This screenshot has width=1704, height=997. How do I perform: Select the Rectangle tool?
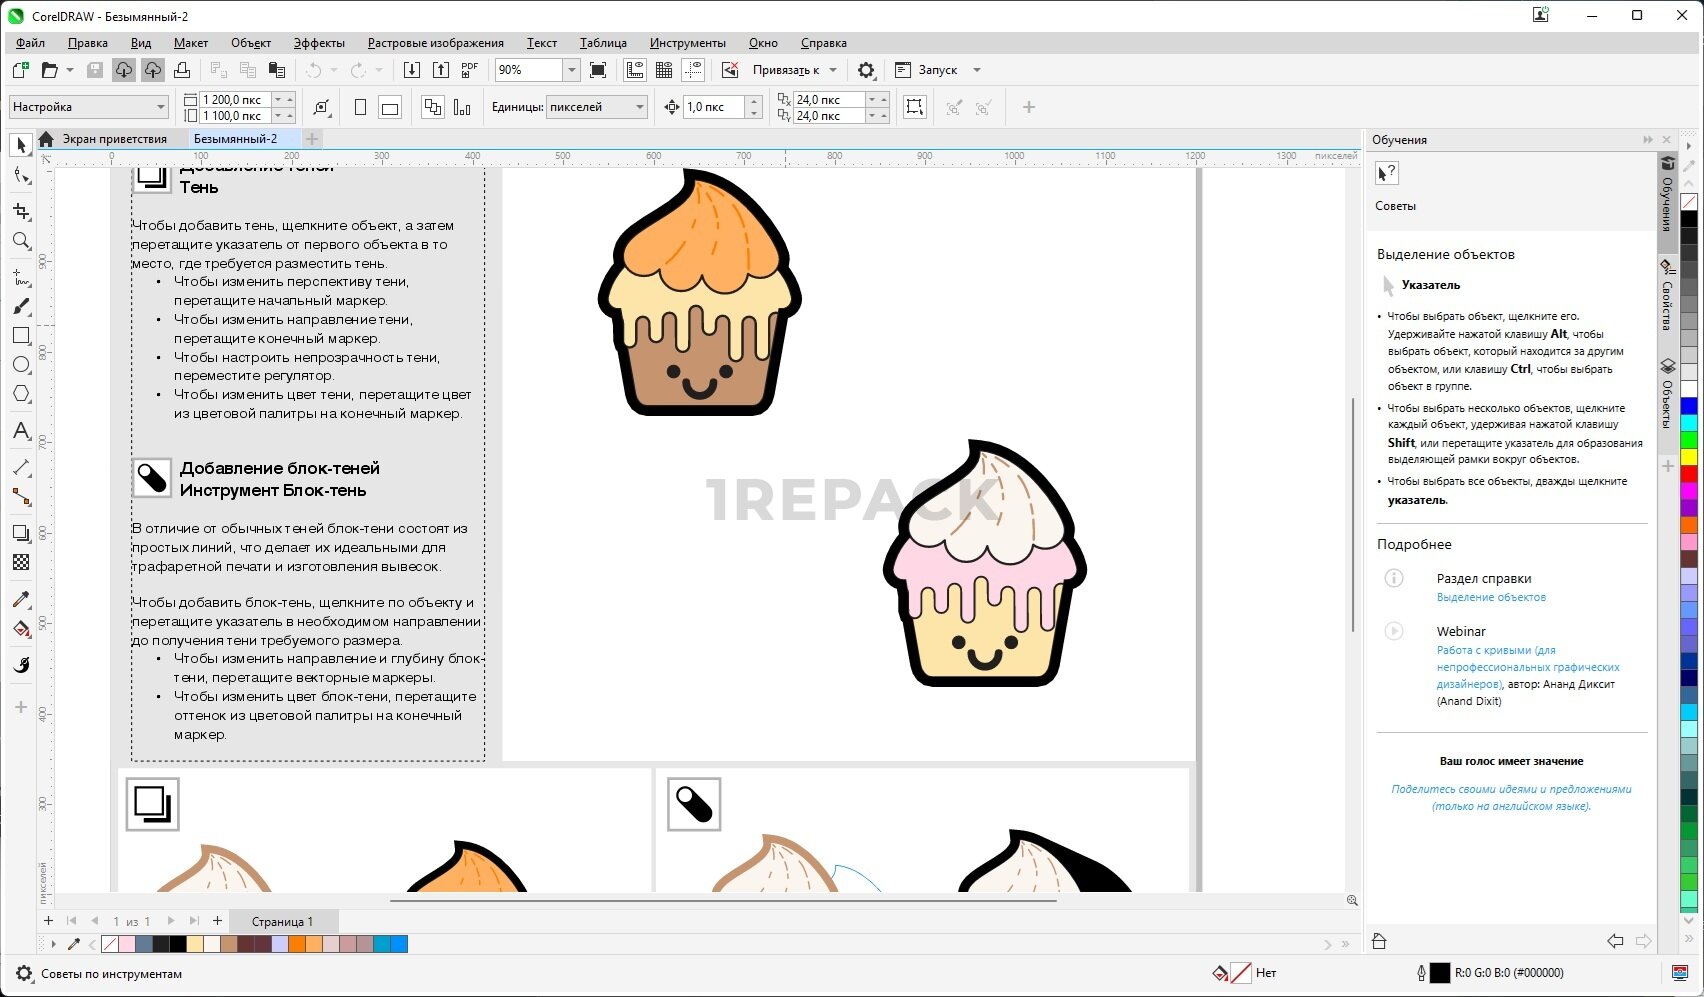[x=21, y=336]
